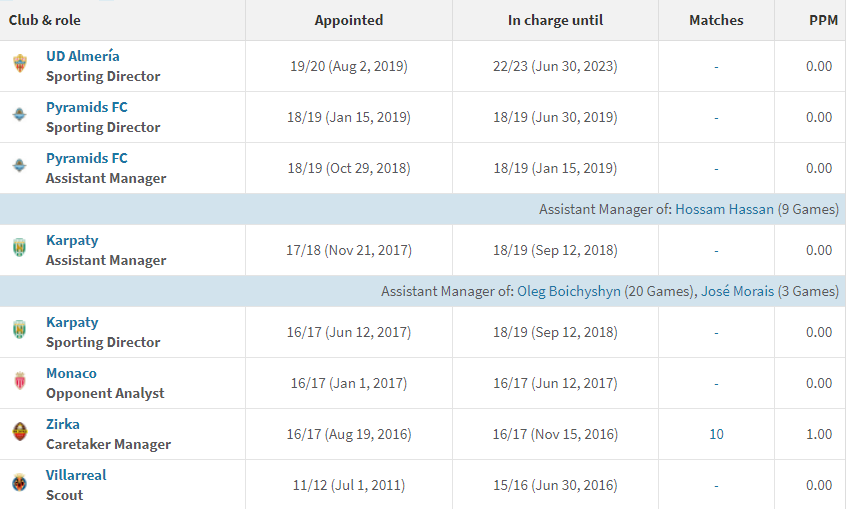Click the UD Almería club crest icon
846x509 pixels.
coord(19,66)
